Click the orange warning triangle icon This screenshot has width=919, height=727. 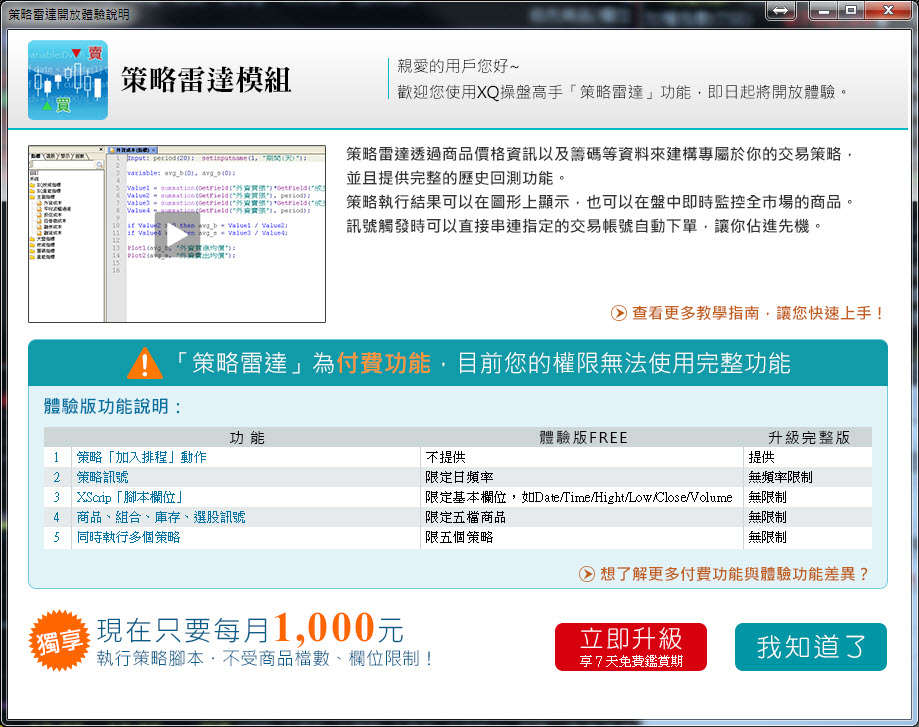coord(144,363)
